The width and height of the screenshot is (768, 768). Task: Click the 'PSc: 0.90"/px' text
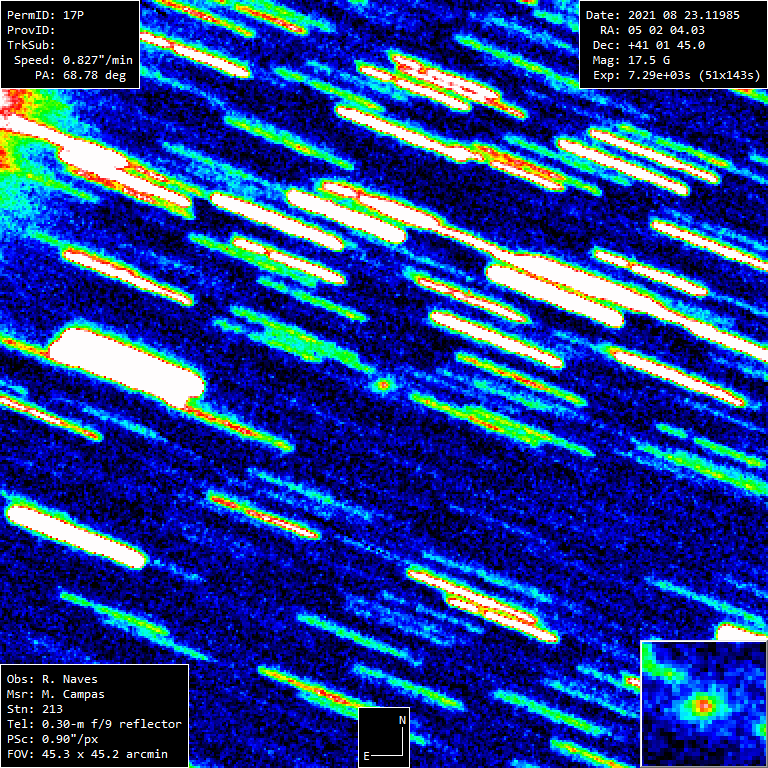(x=52, y=739)
